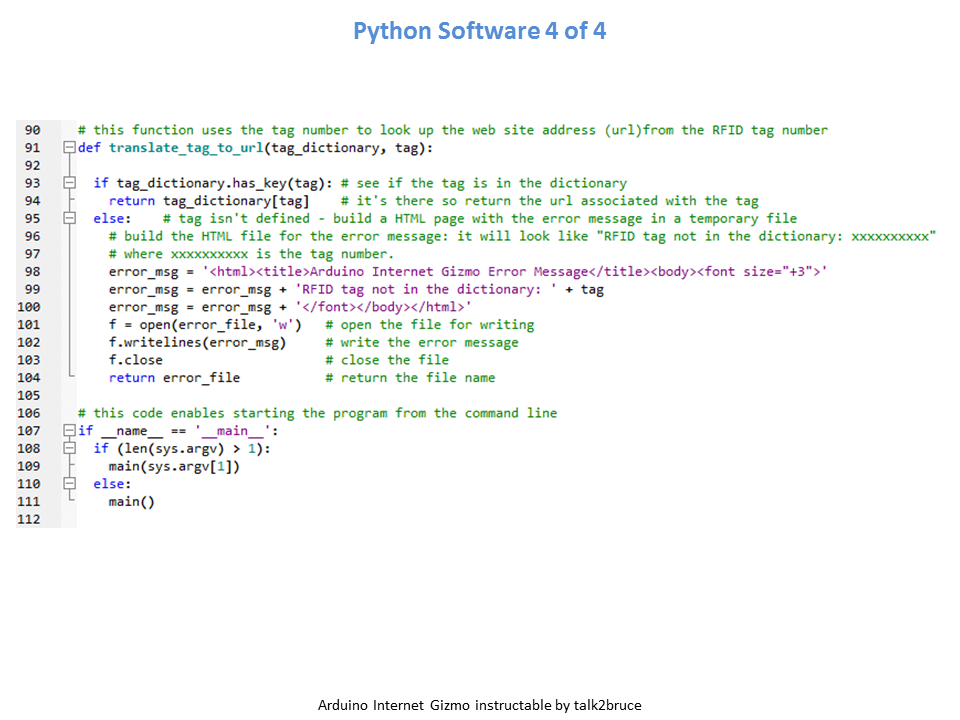Click line number 90 in gutter
960x720 pixels.
(x=32, y=130)
